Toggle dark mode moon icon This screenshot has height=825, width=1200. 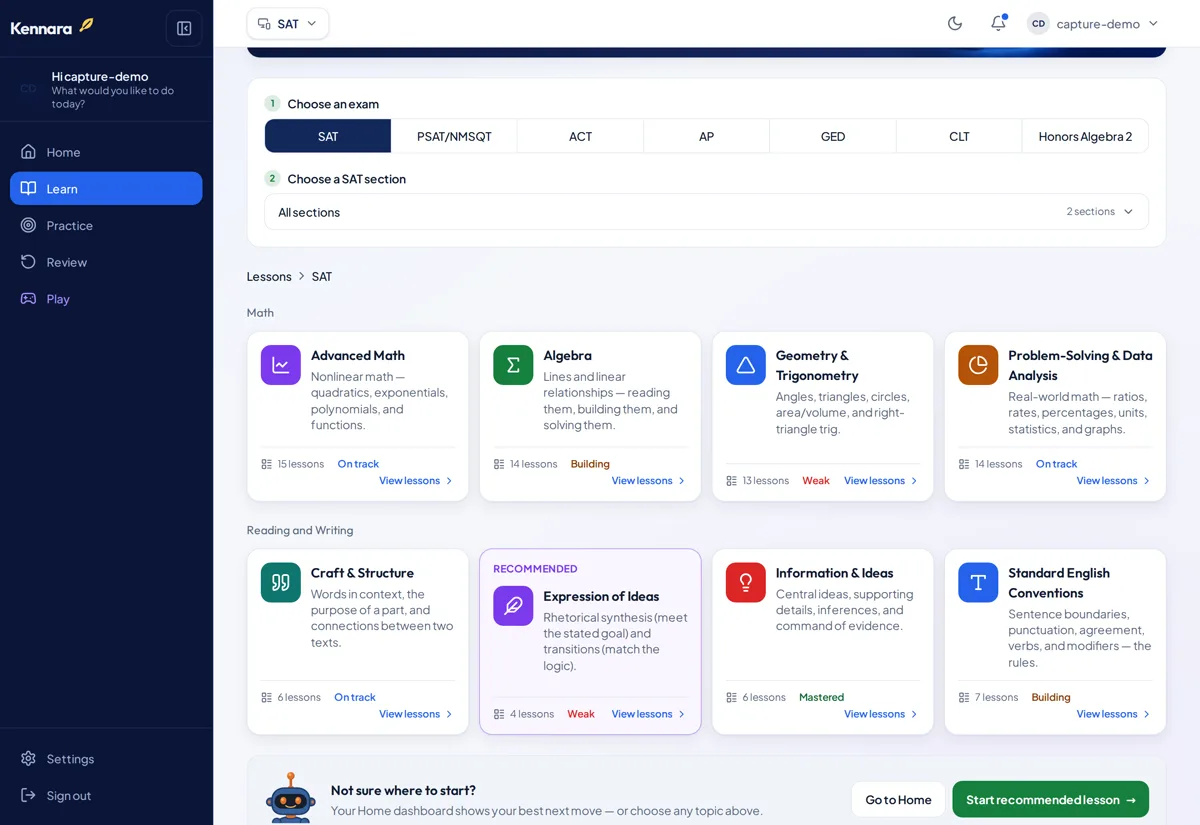(955, 24)
